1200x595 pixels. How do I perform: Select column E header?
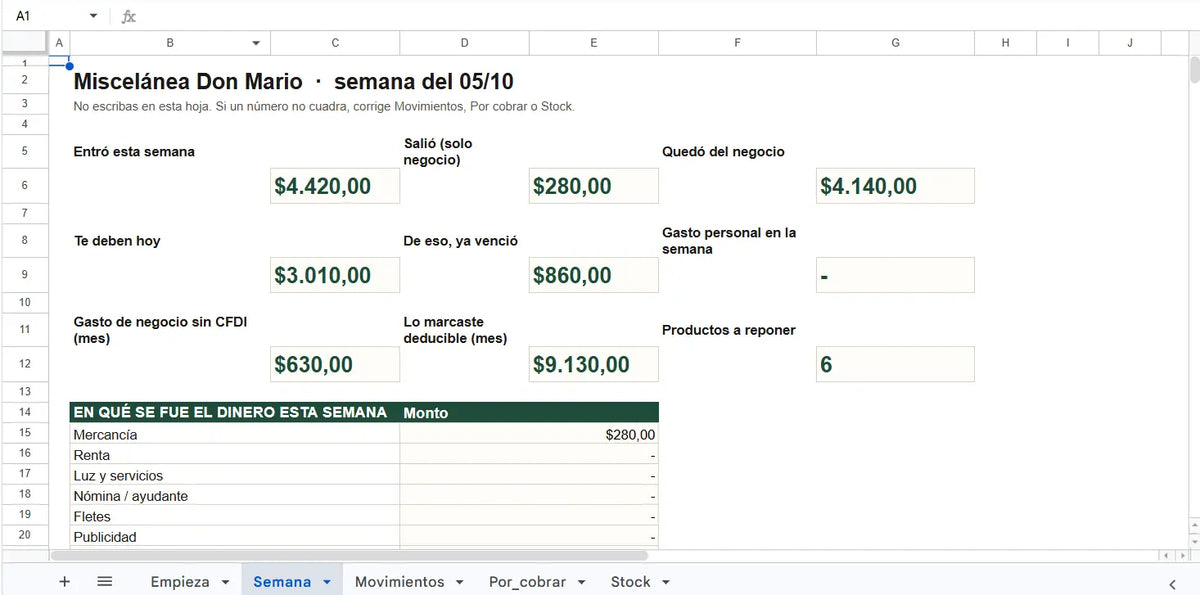click(x=594, y=43)
